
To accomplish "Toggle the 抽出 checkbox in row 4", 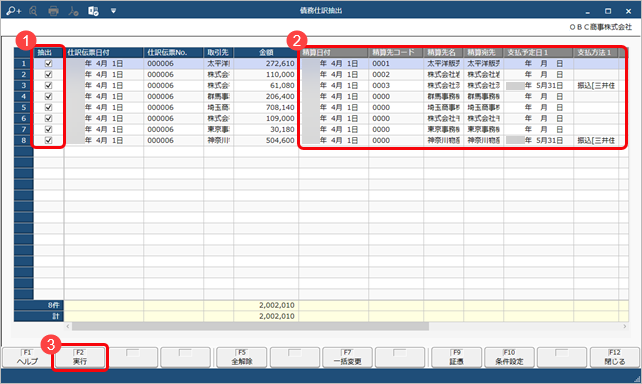I will click(48, 97).
